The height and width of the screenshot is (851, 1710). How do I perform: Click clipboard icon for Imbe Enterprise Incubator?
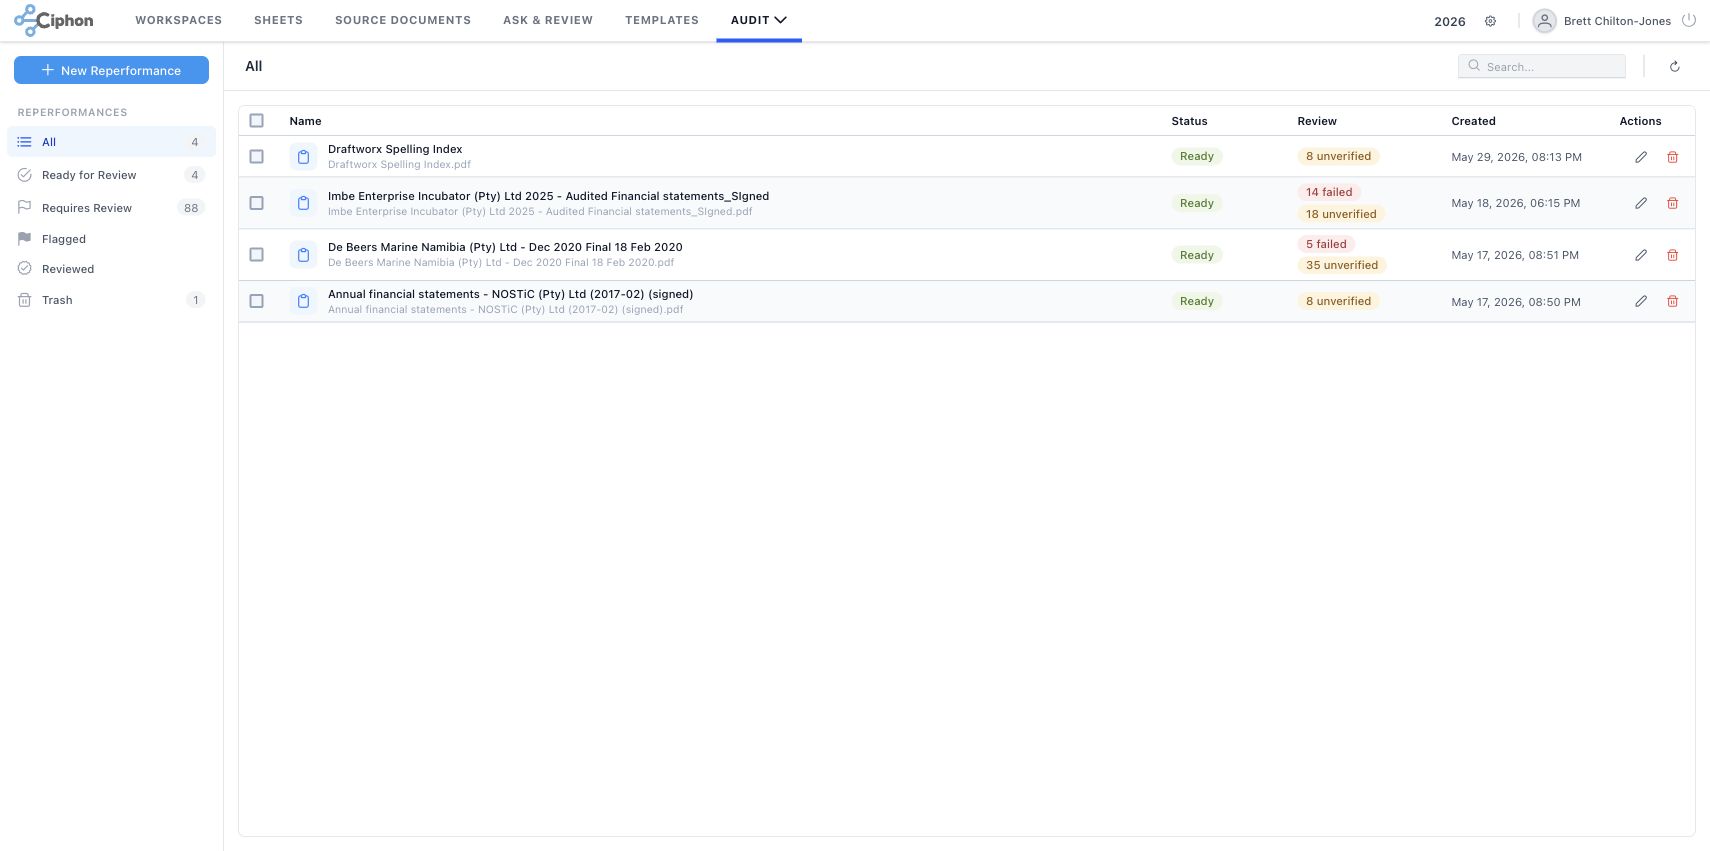(303, 203)
